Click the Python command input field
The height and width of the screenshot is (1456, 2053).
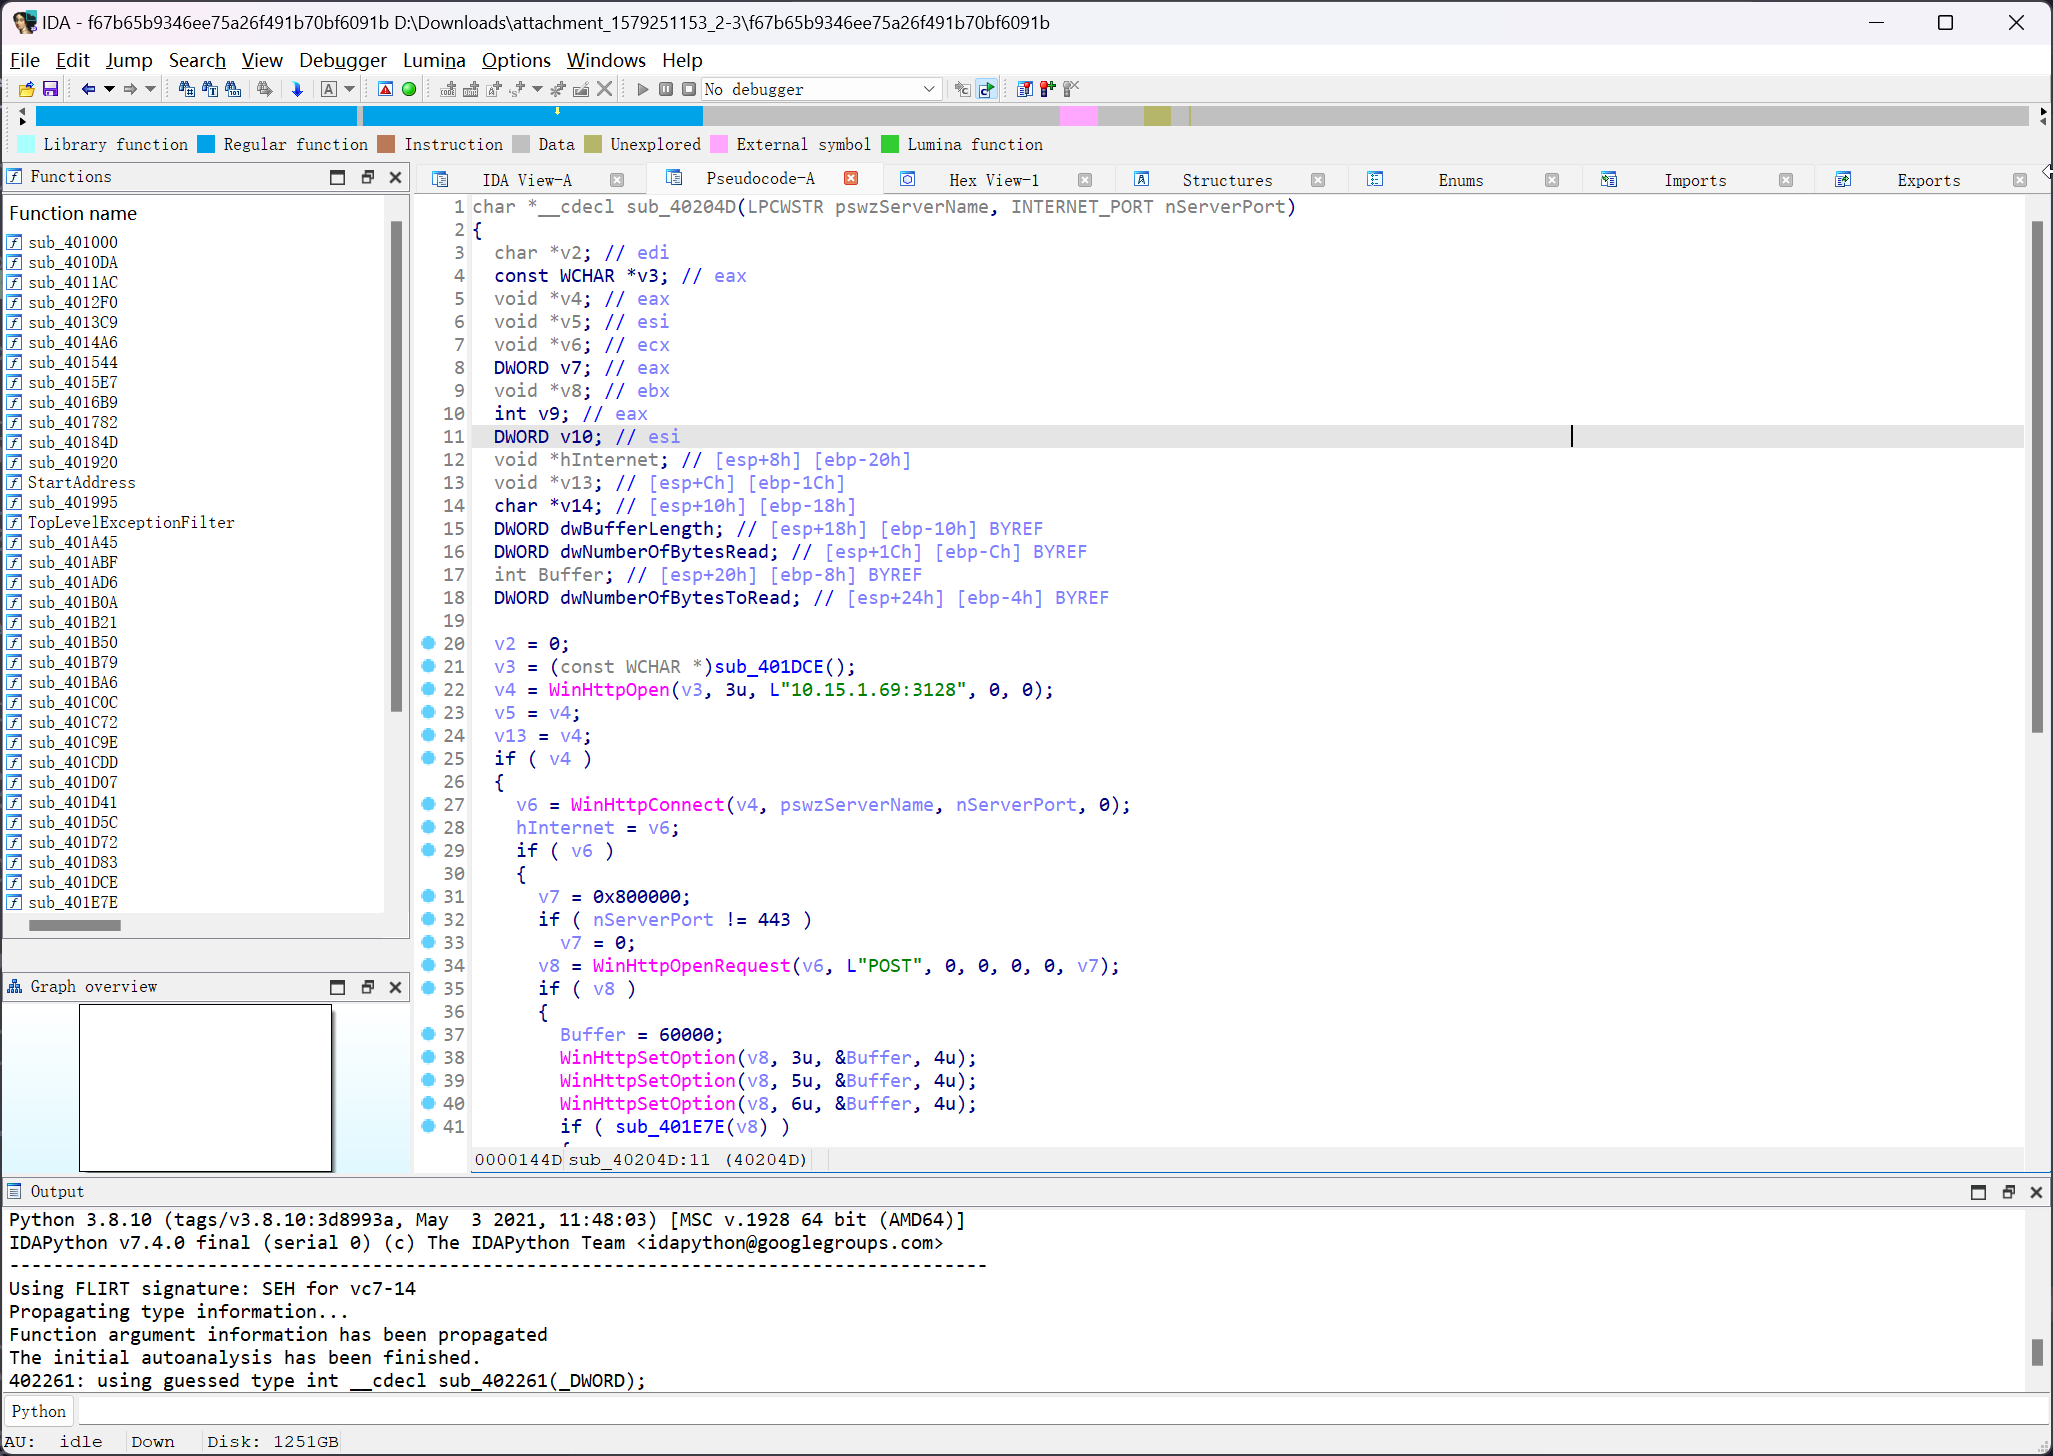click(1062, 1411)
